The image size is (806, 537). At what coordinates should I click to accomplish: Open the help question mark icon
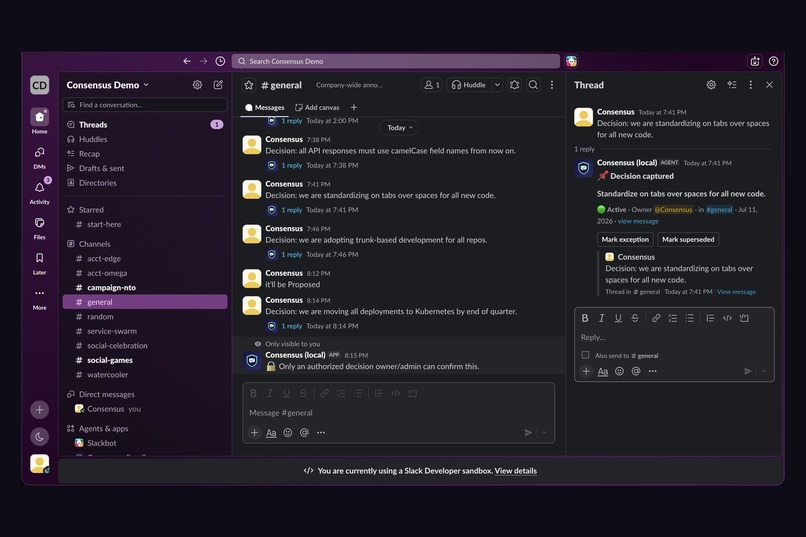[x=773, y=61]
